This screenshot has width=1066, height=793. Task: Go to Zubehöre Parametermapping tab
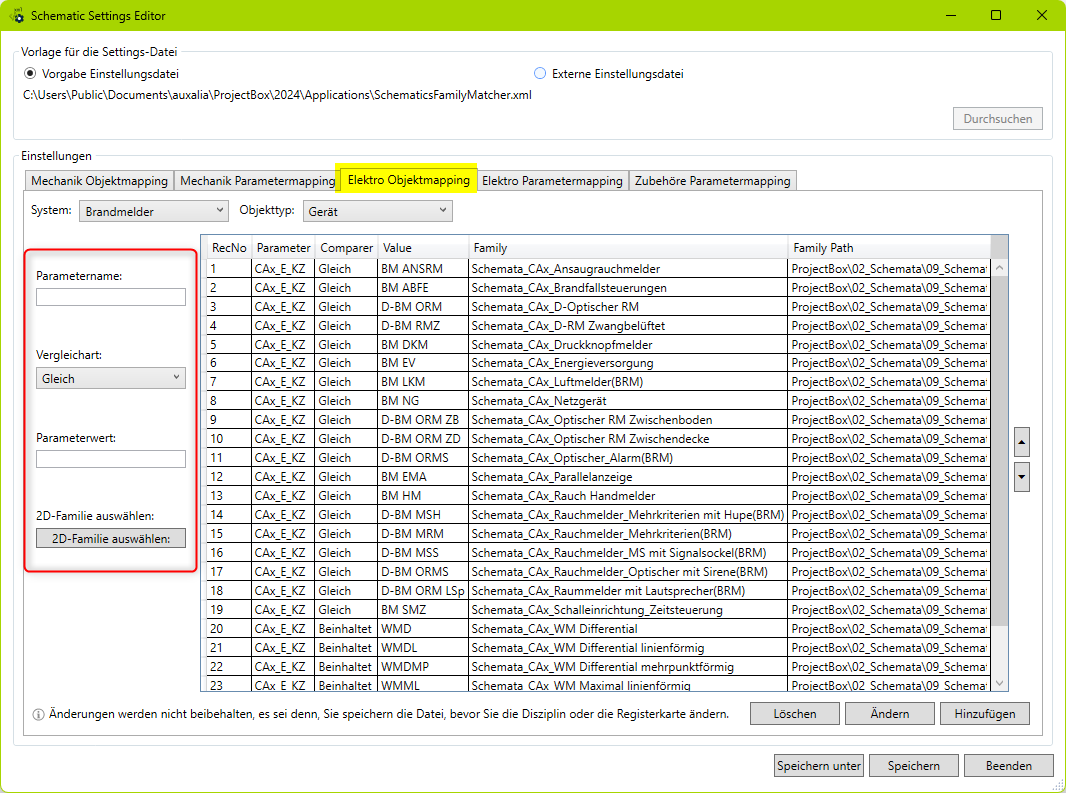click(713, 181)
